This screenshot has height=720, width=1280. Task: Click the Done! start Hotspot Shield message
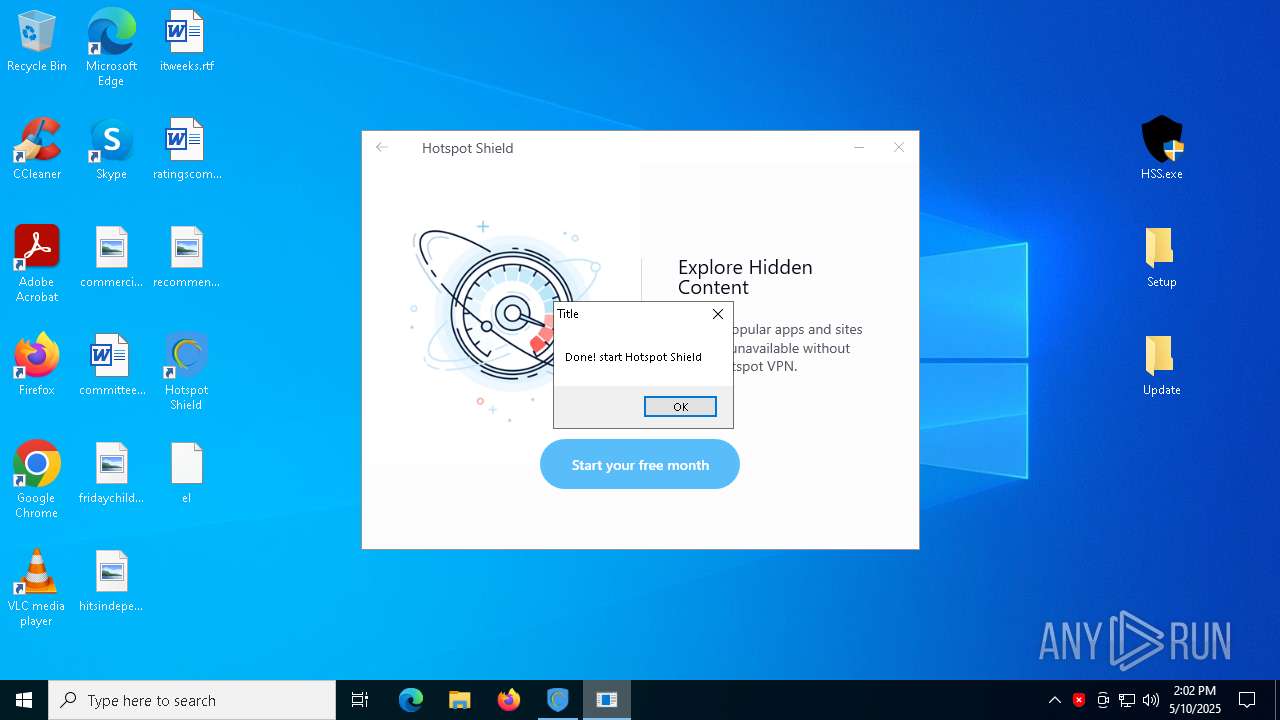633,357
